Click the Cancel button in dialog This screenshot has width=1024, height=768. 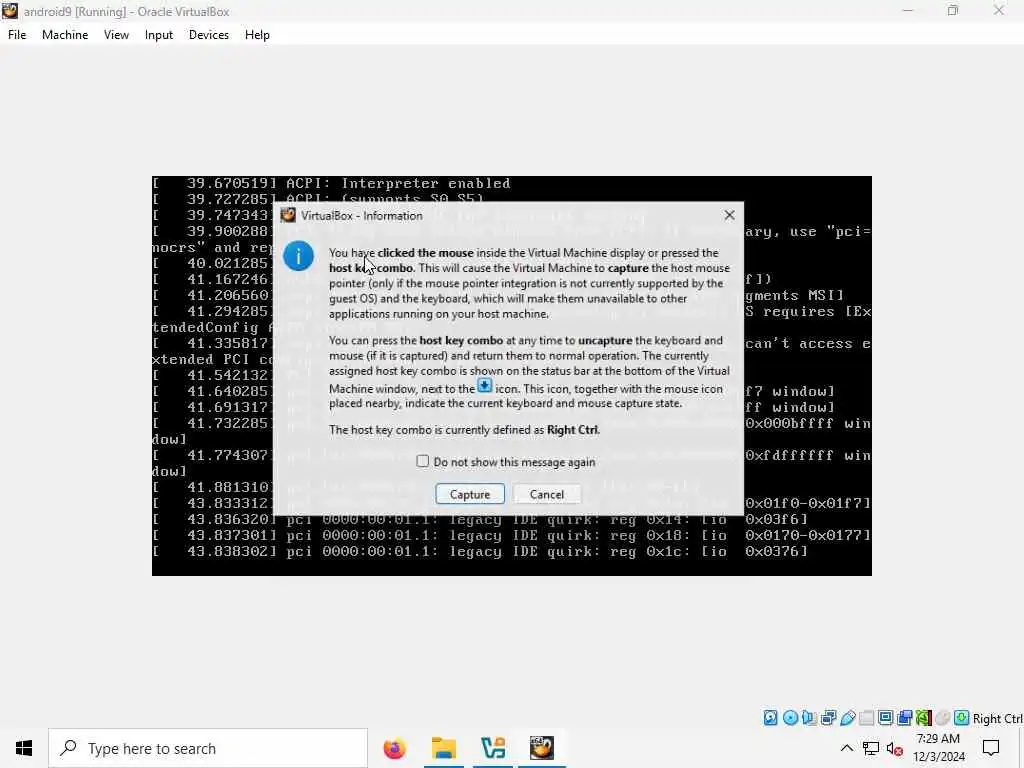click(547, 494)
